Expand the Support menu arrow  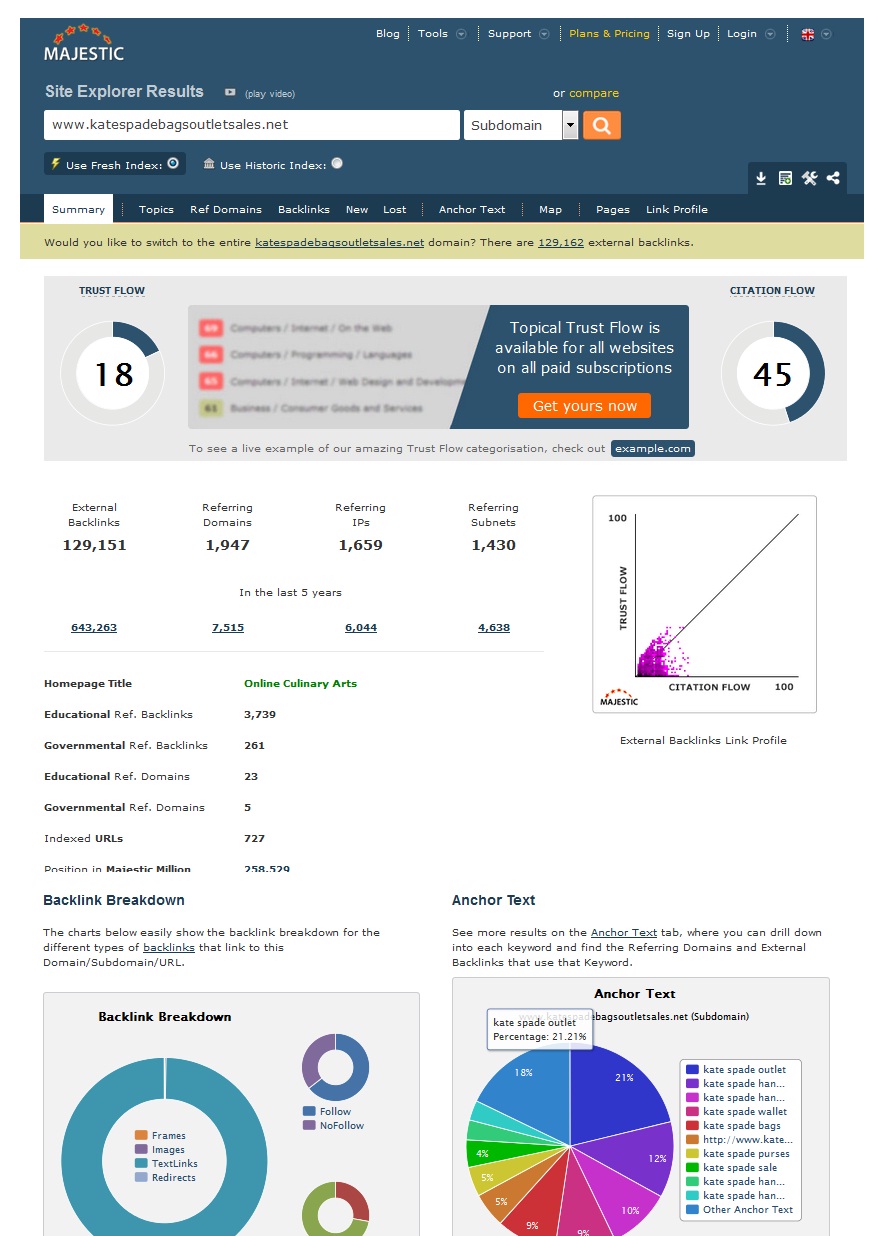tap(544, 34)
